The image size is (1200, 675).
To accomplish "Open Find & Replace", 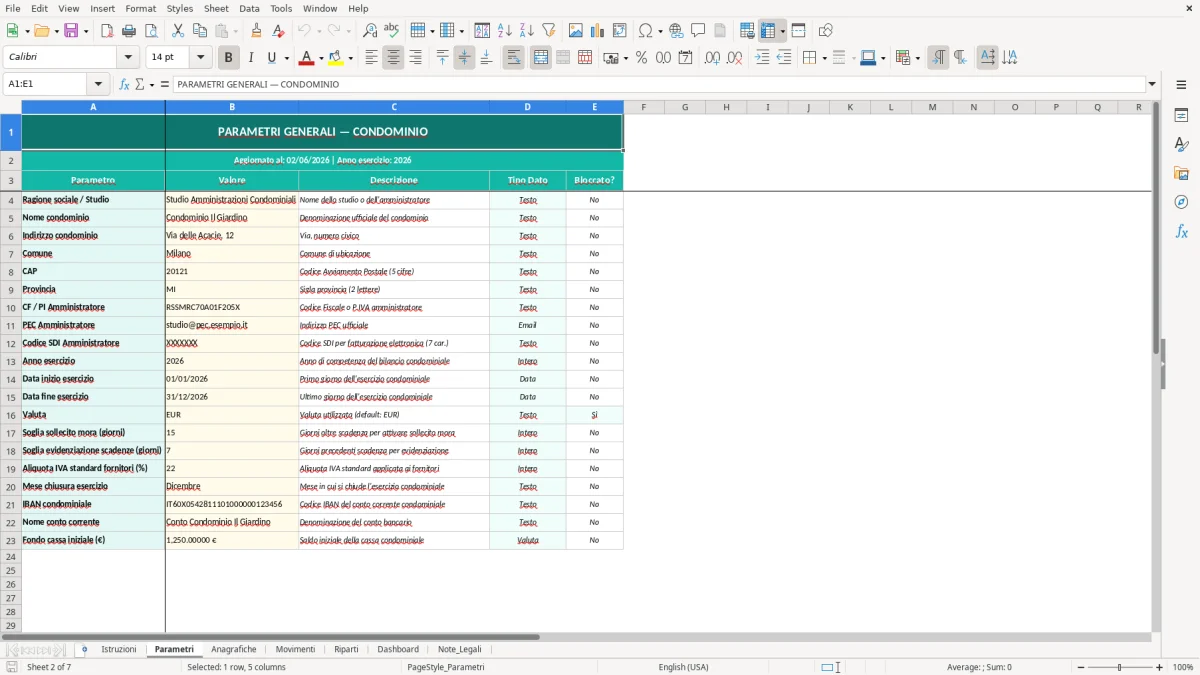I will click(370, 31).
